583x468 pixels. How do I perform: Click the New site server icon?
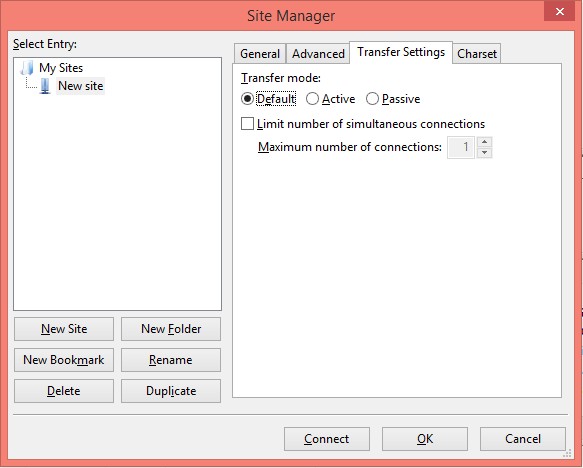tap(45, 86)
